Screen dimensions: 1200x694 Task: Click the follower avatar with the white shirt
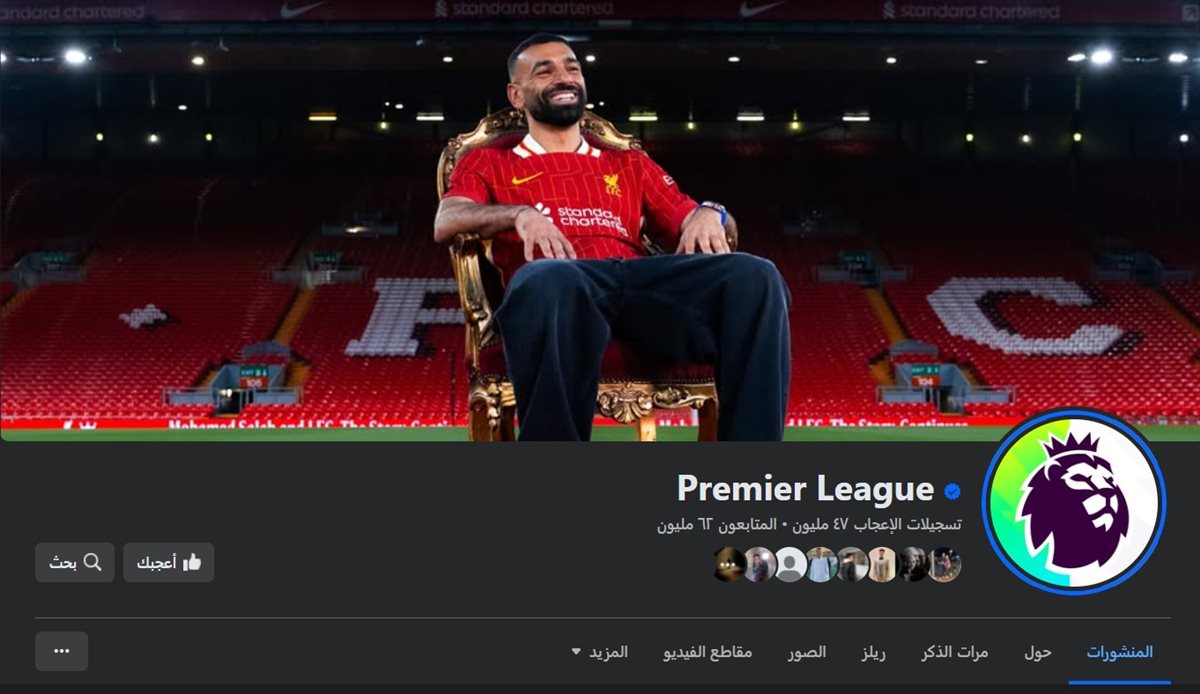point(821,565)
